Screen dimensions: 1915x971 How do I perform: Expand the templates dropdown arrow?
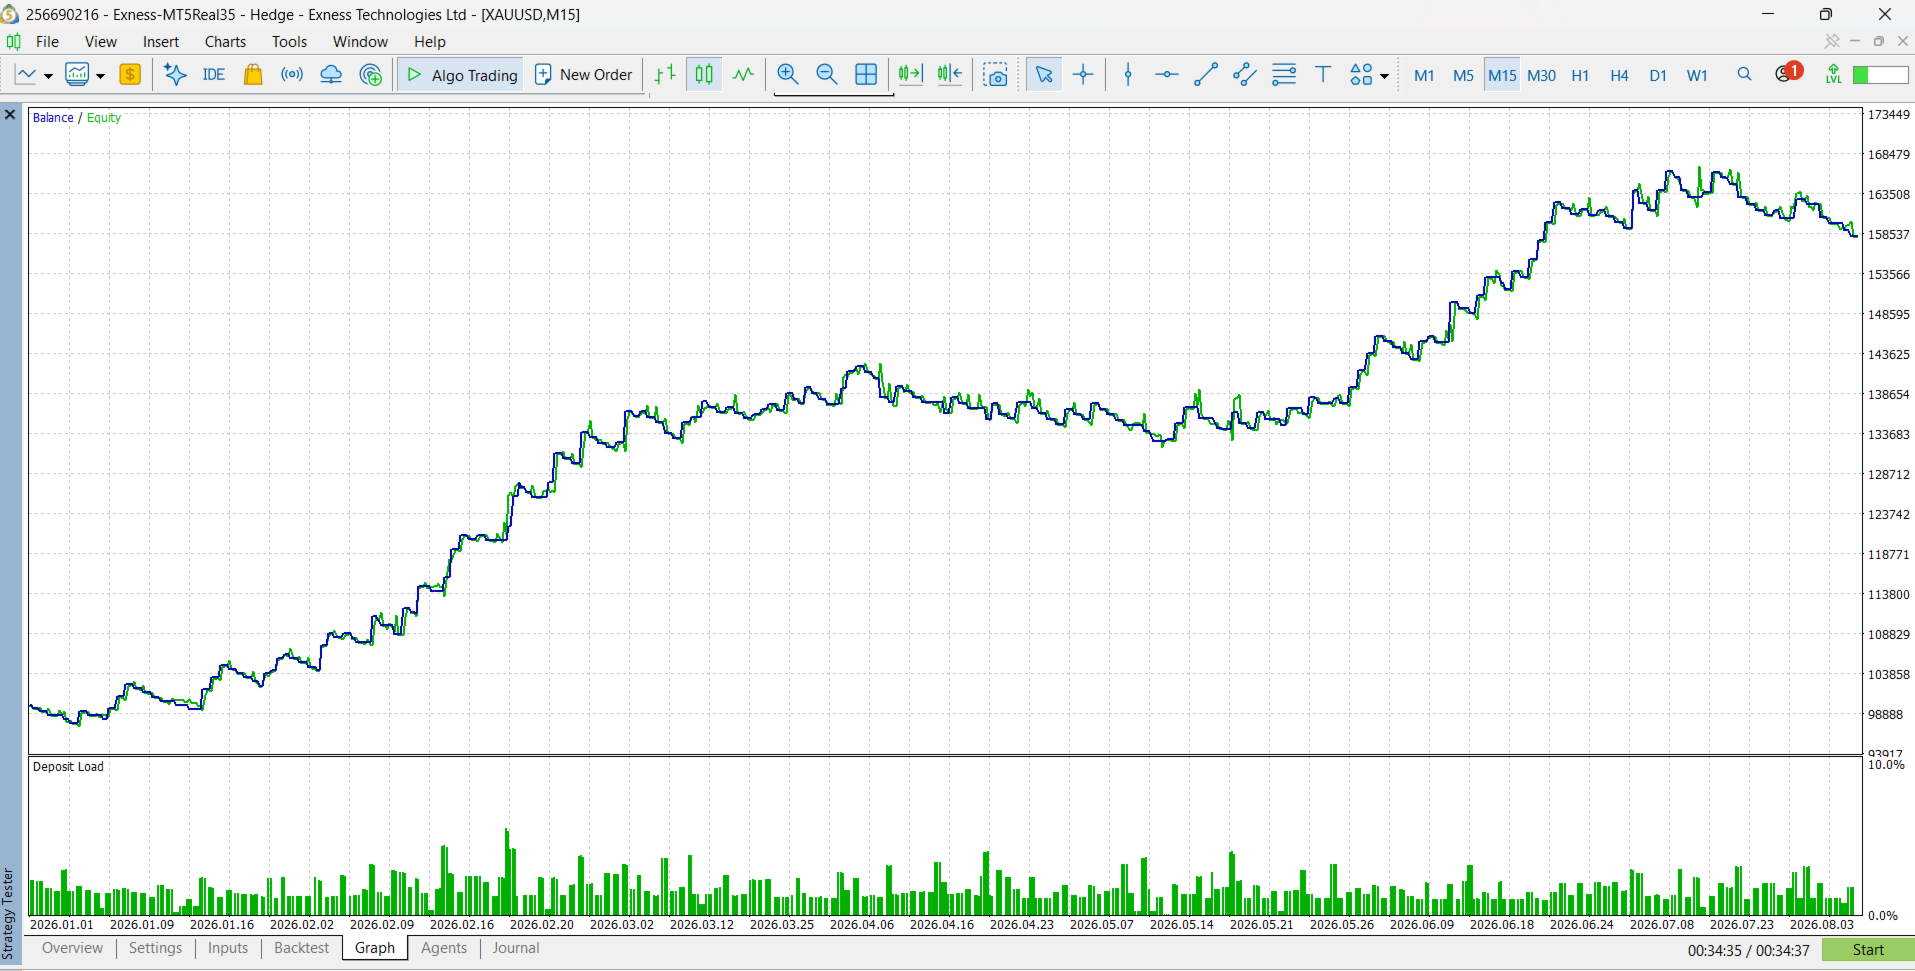click(100, 76)
